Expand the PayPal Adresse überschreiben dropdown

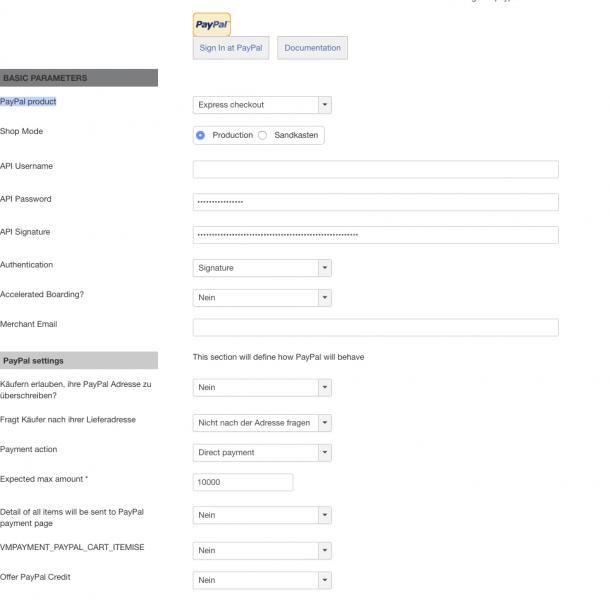point(261,388)
